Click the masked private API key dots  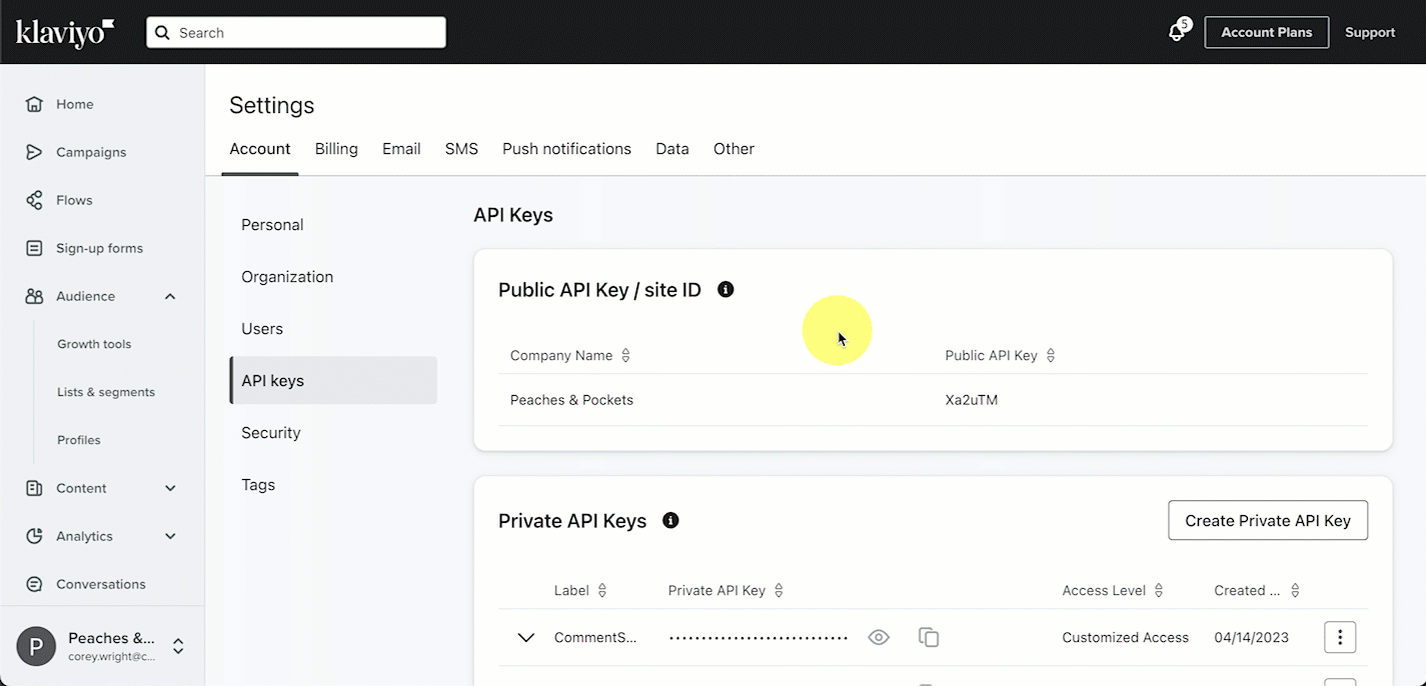click(x=758, y=637)
